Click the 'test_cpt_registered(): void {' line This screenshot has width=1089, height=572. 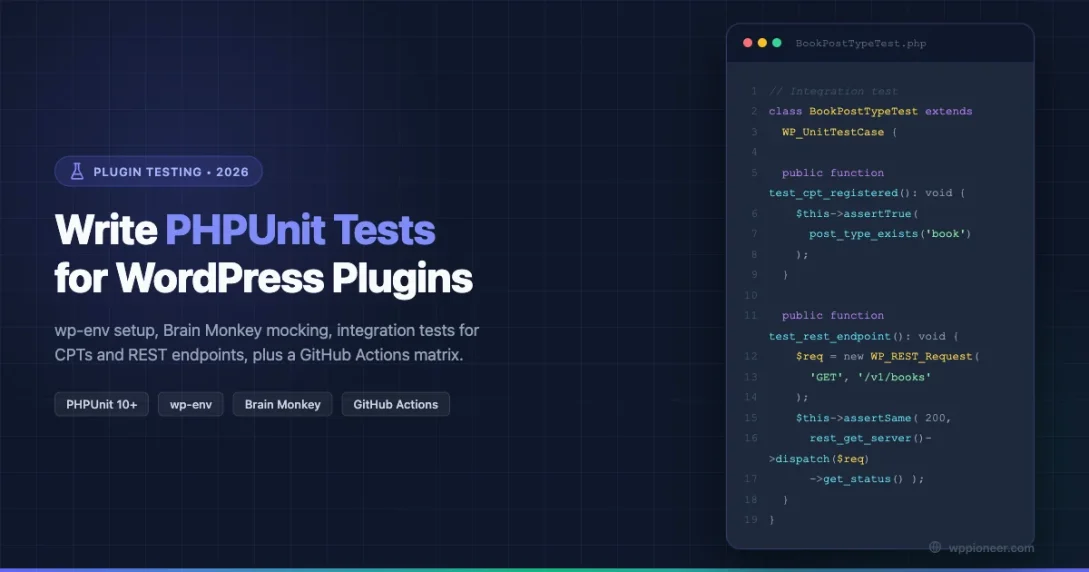867,193
